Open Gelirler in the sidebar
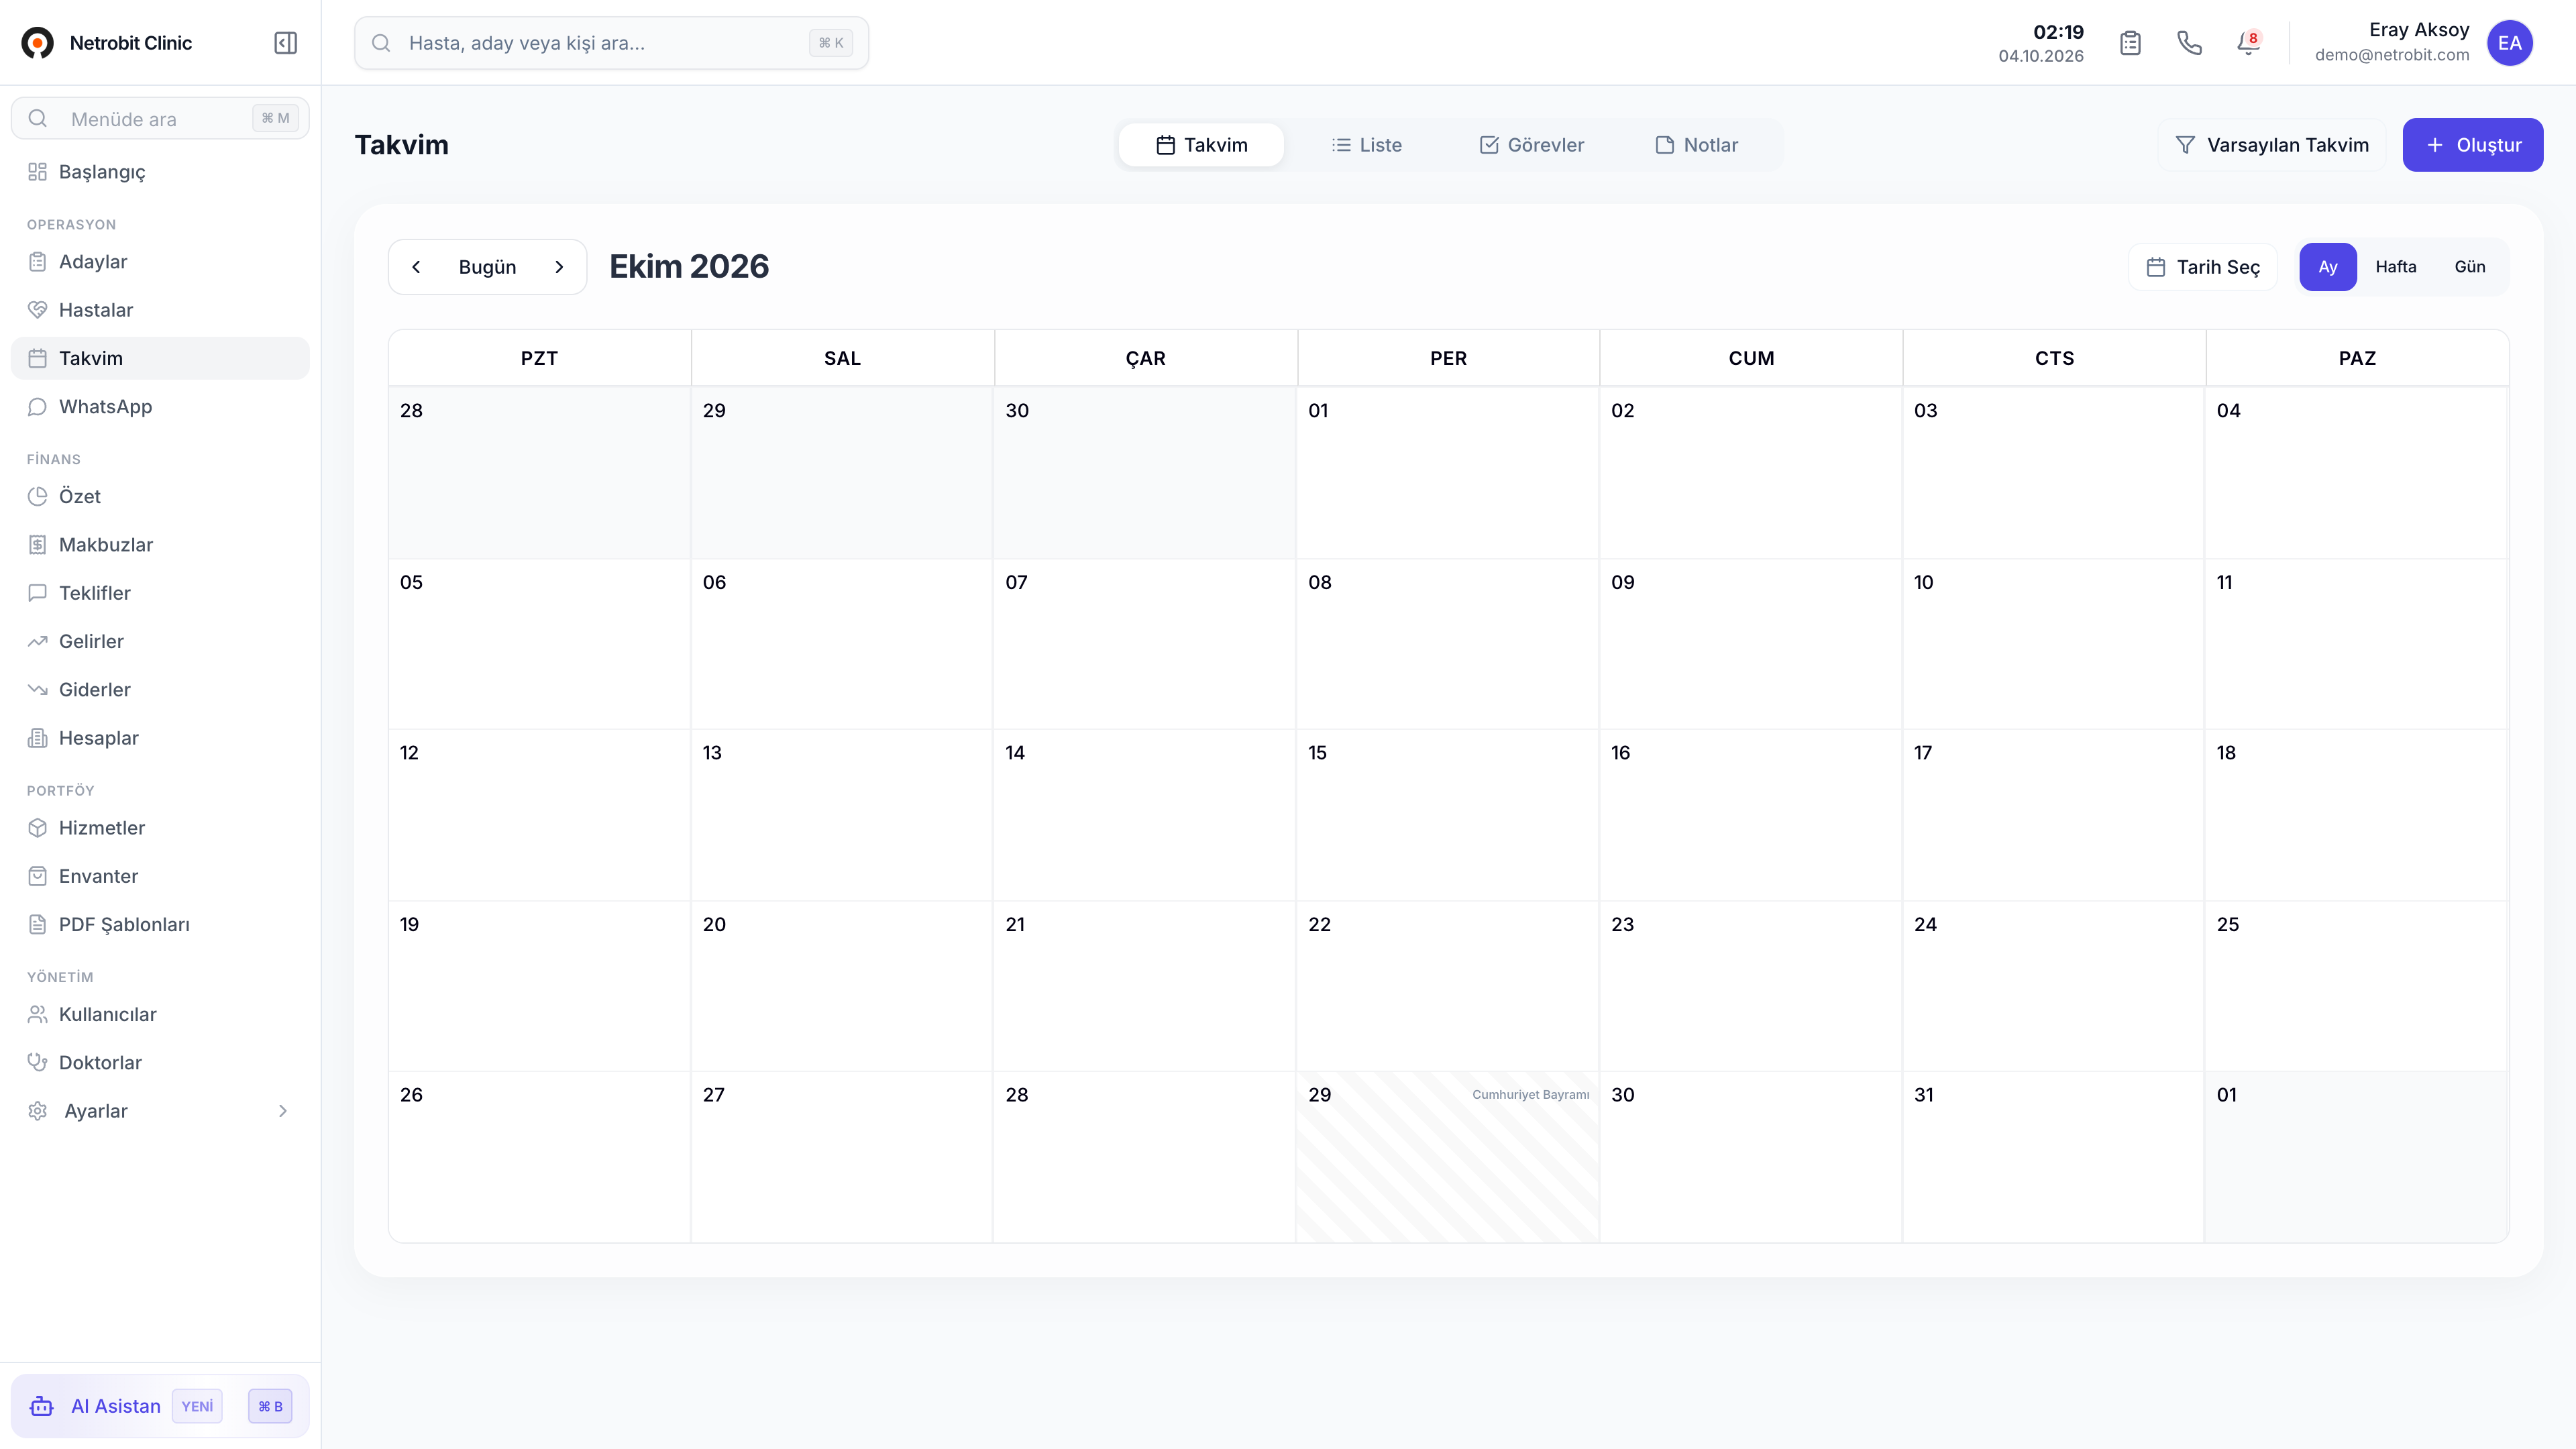Screen dimensions: 2576x1449 tap(160, 642)
